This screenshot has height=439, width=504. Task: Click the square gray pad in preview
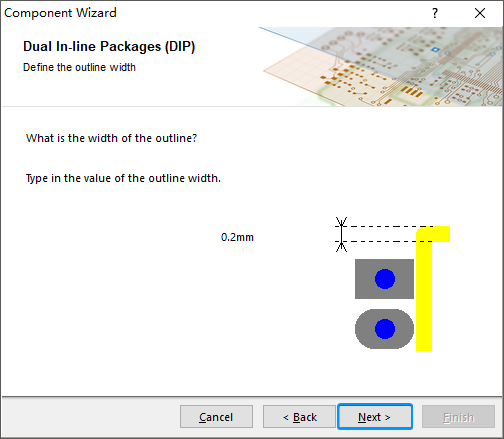pyautogui.click(x=384, y=279)
